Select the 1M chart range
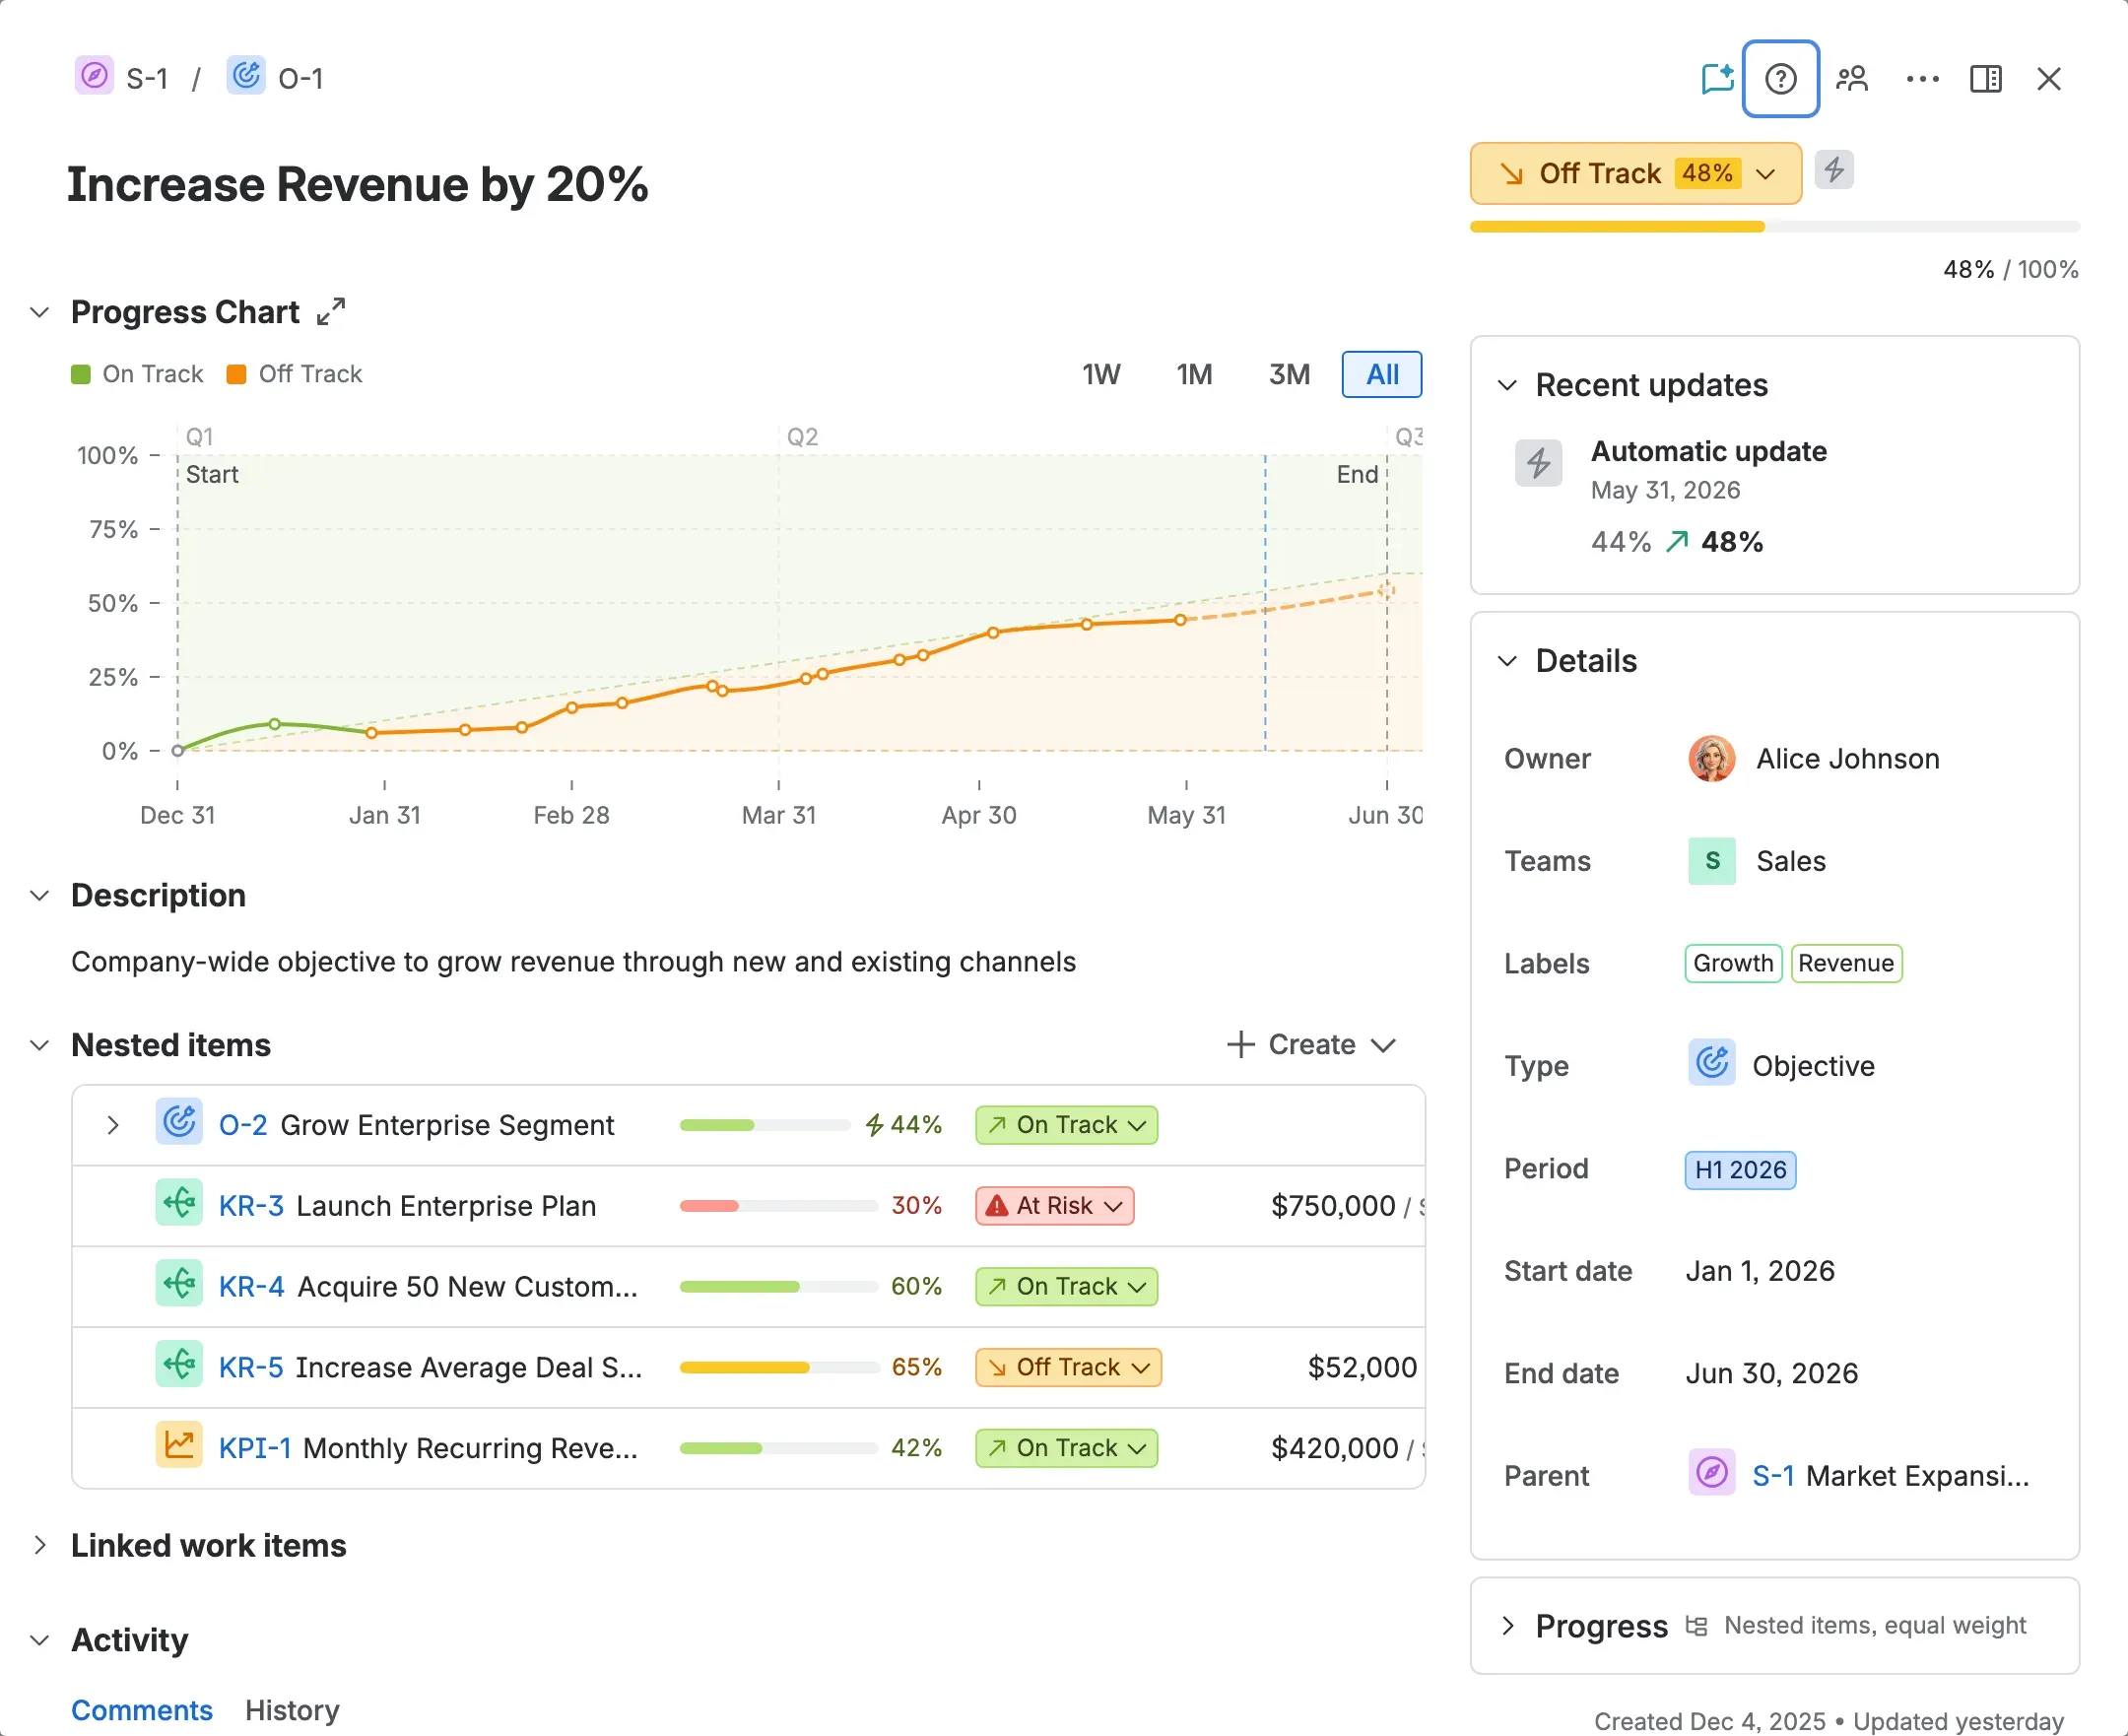 pyautogui.click(x=1194, y=374)
